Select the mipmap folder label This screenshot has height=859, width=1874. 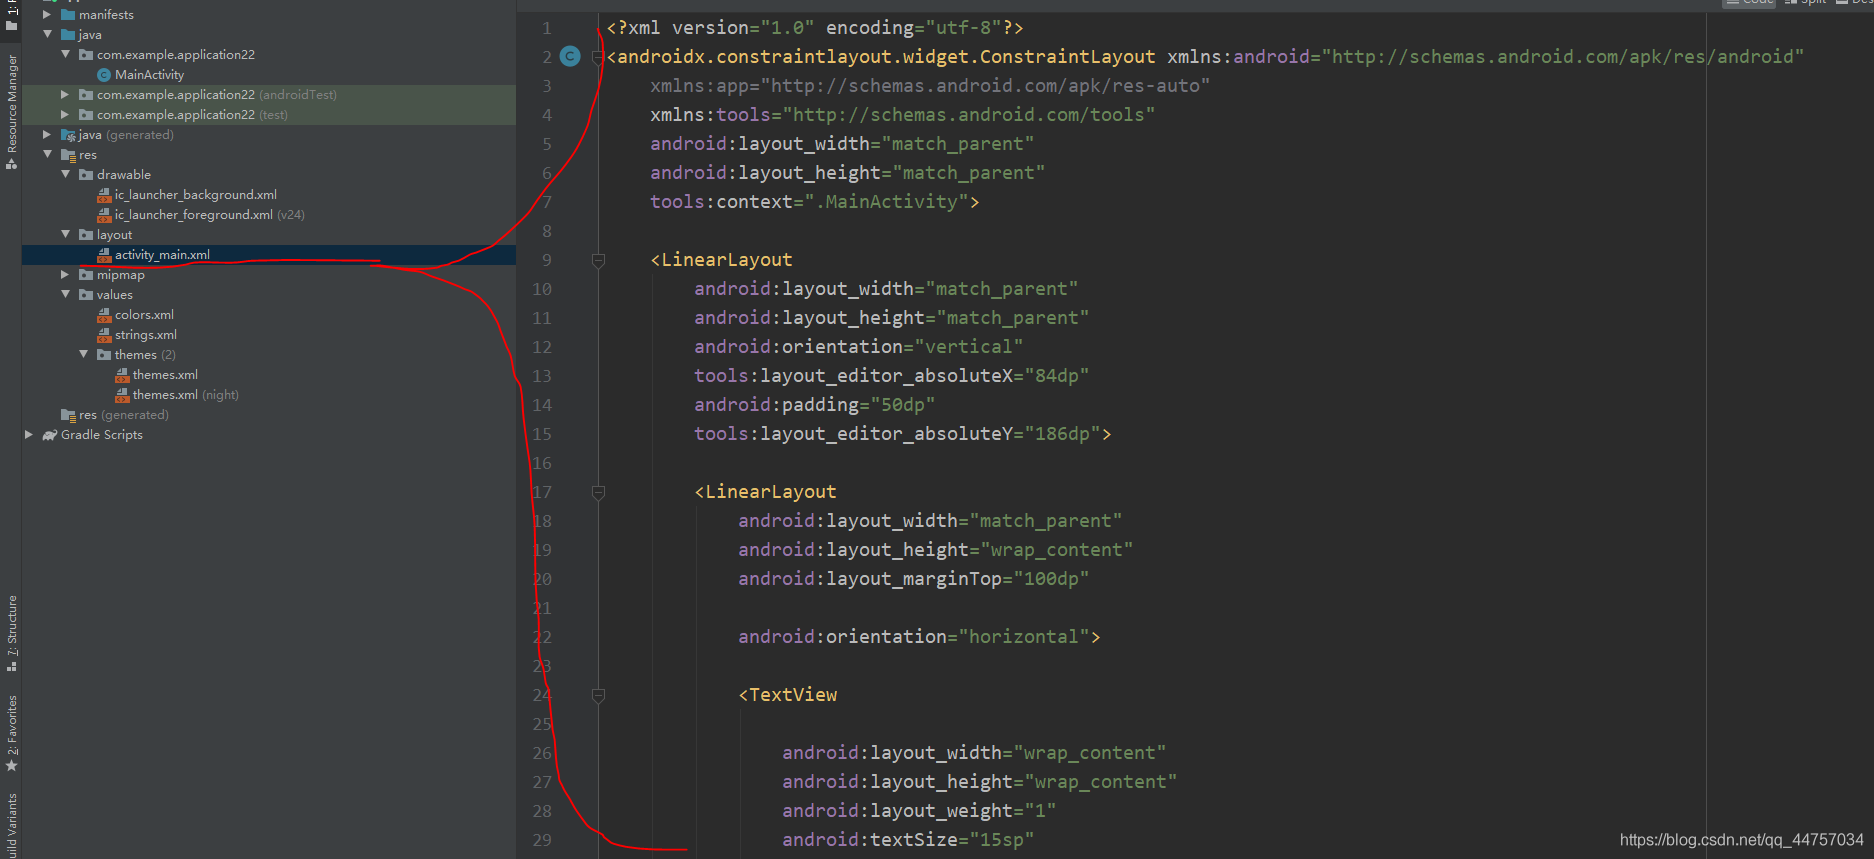pyautogui.click(x=120, y=275)
